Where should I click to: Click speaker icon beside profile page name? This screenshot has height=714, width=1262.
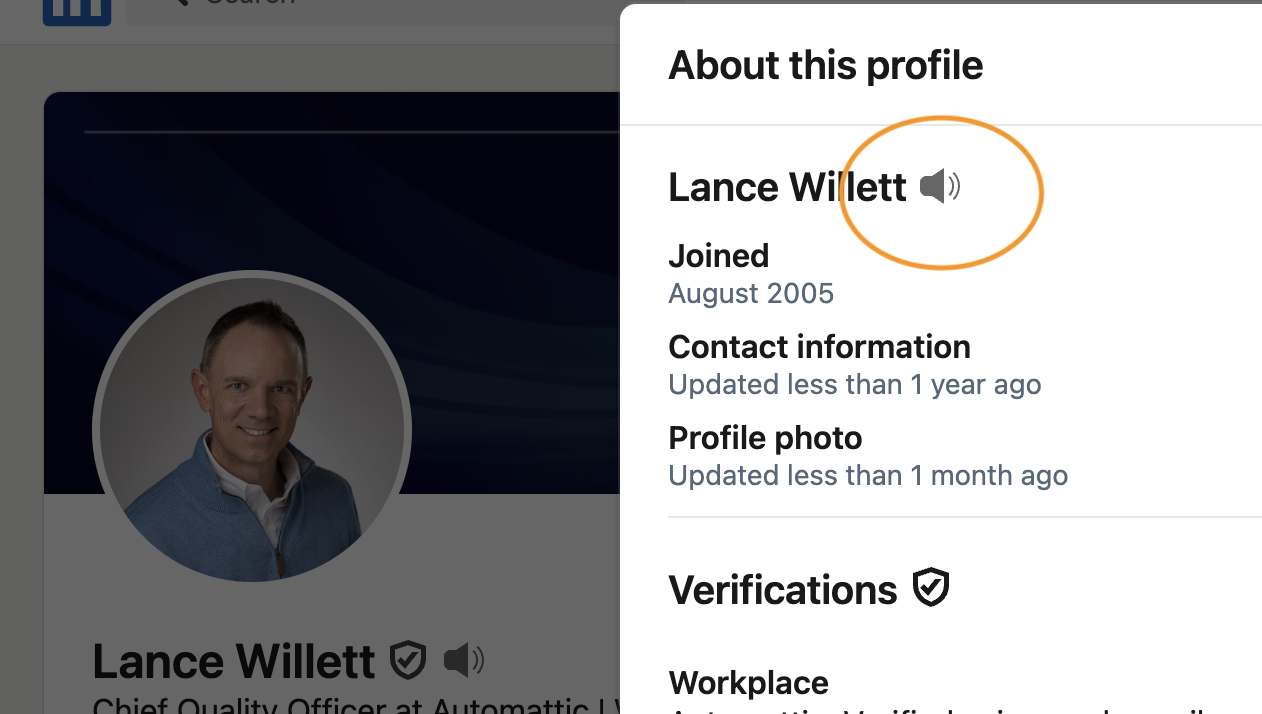(463, 660)
